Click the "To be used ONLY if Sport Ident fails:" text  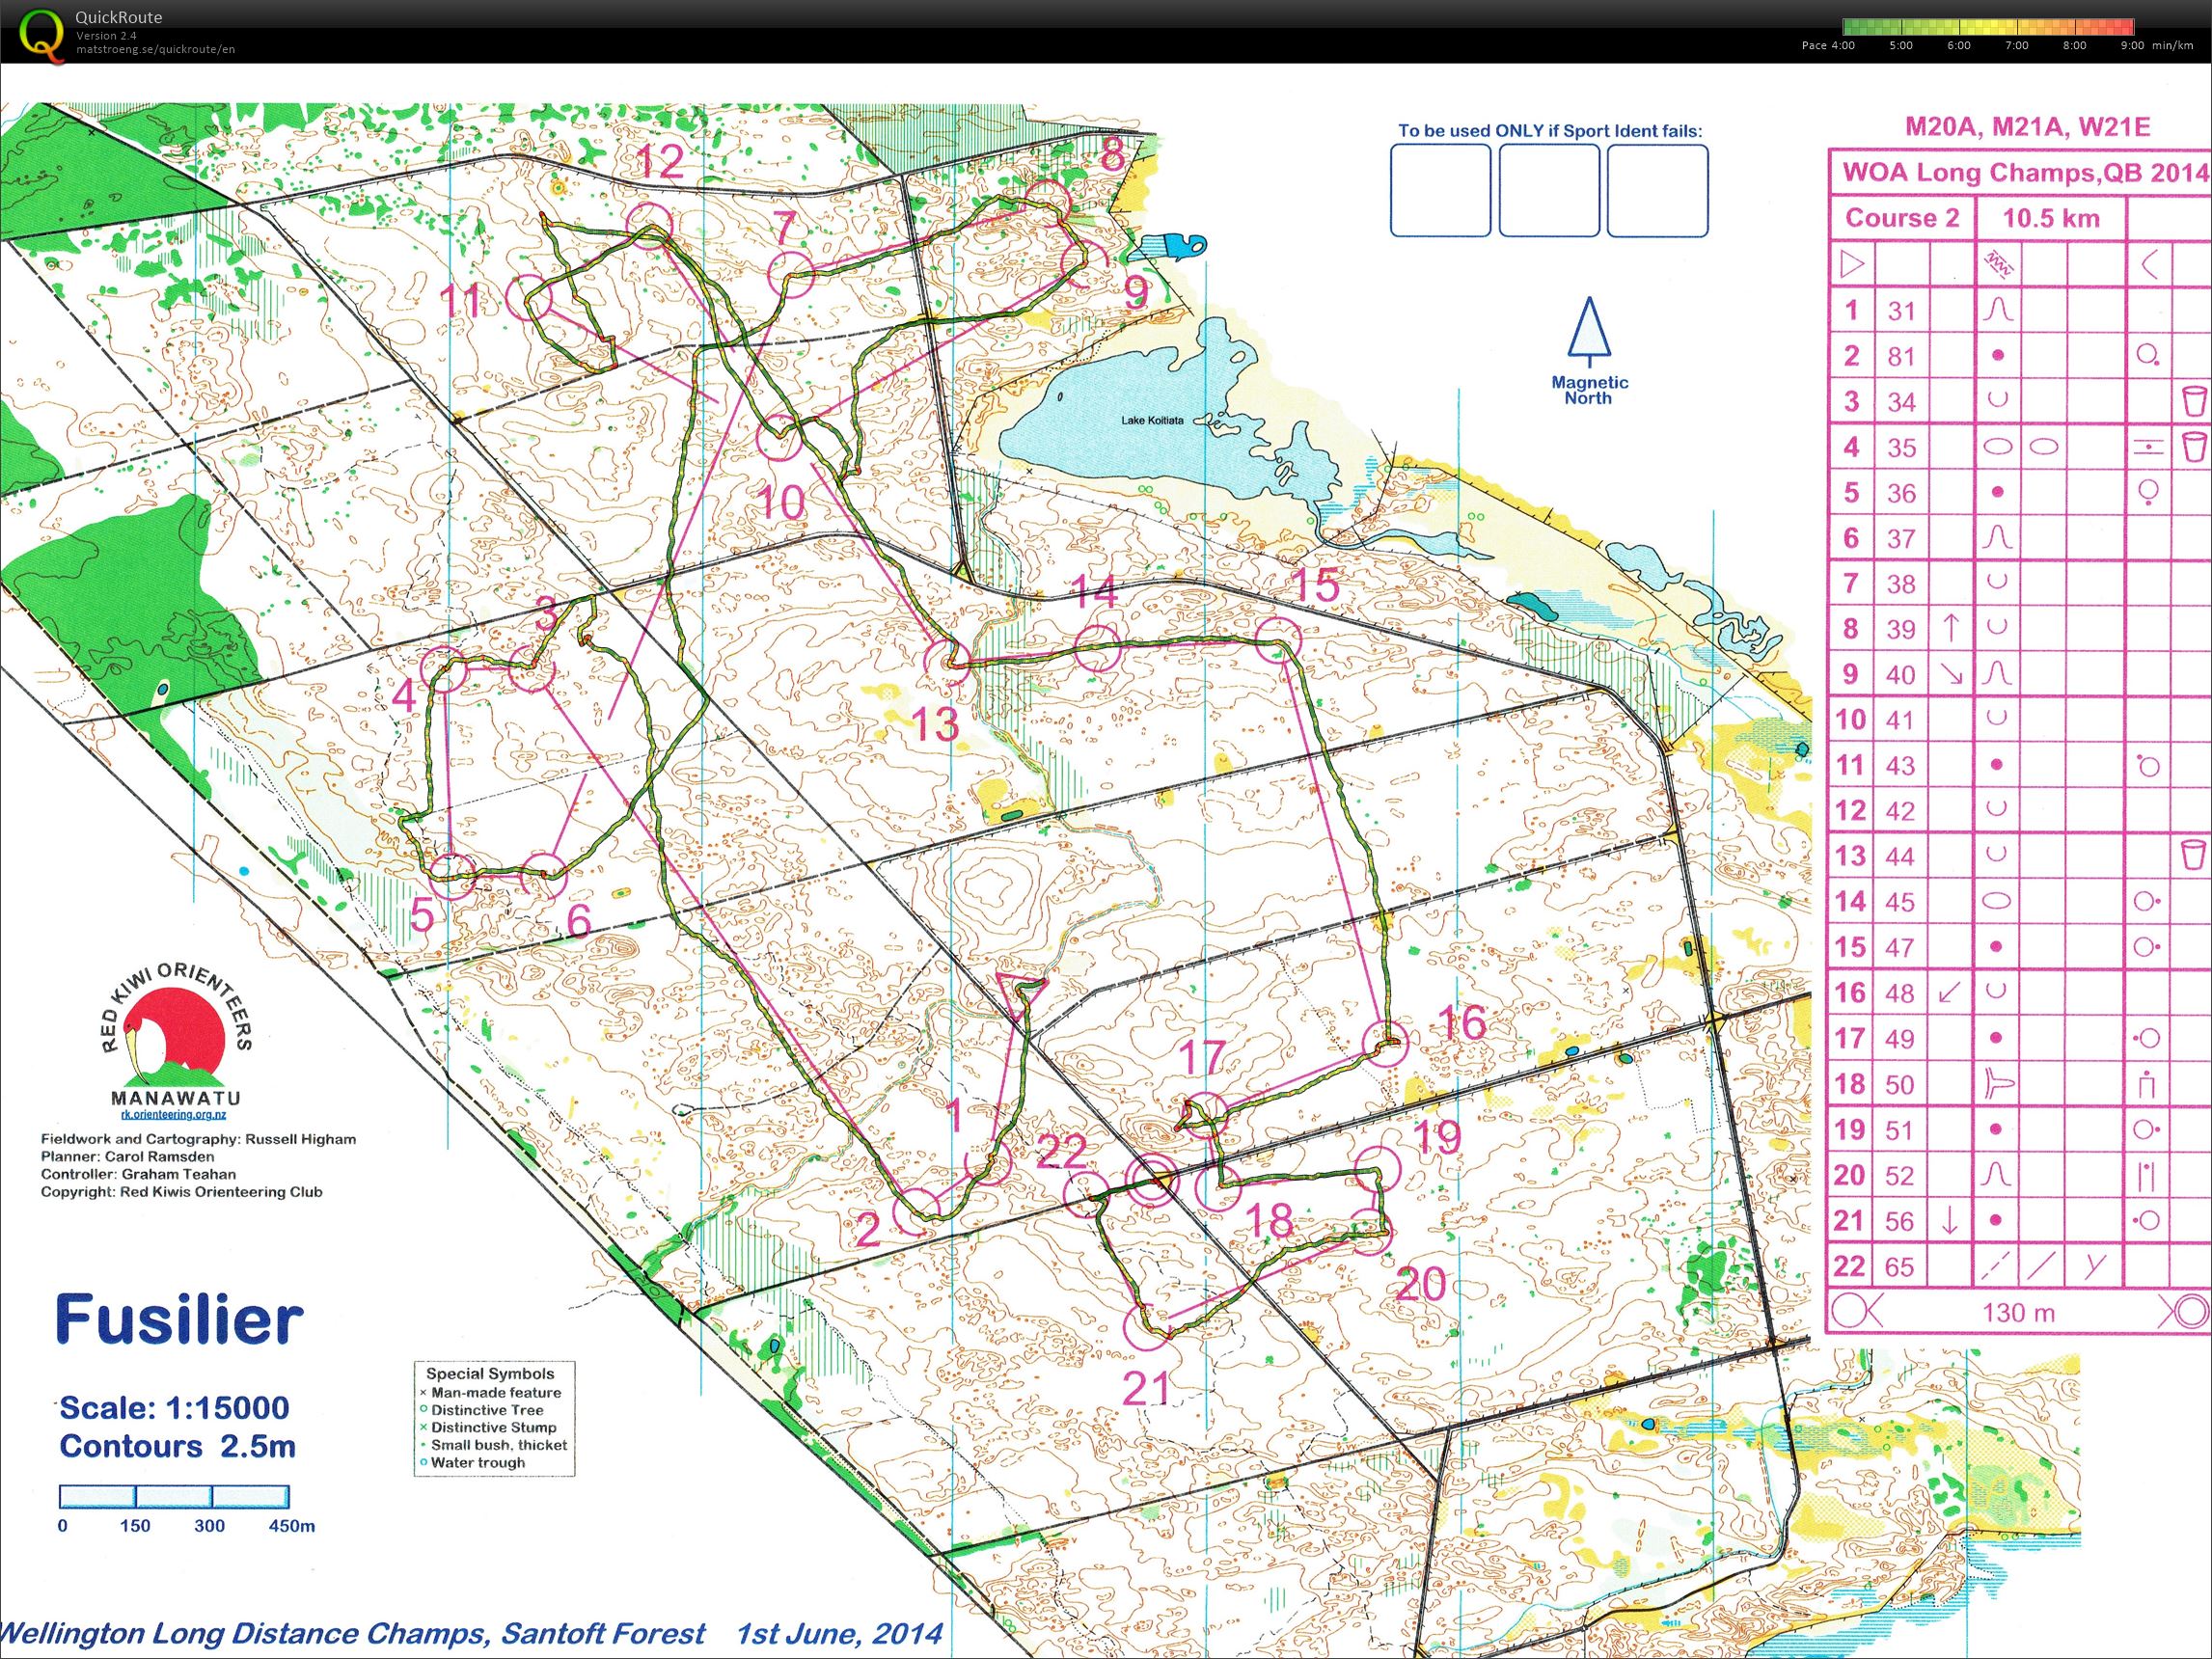[x=1550, y=130]
